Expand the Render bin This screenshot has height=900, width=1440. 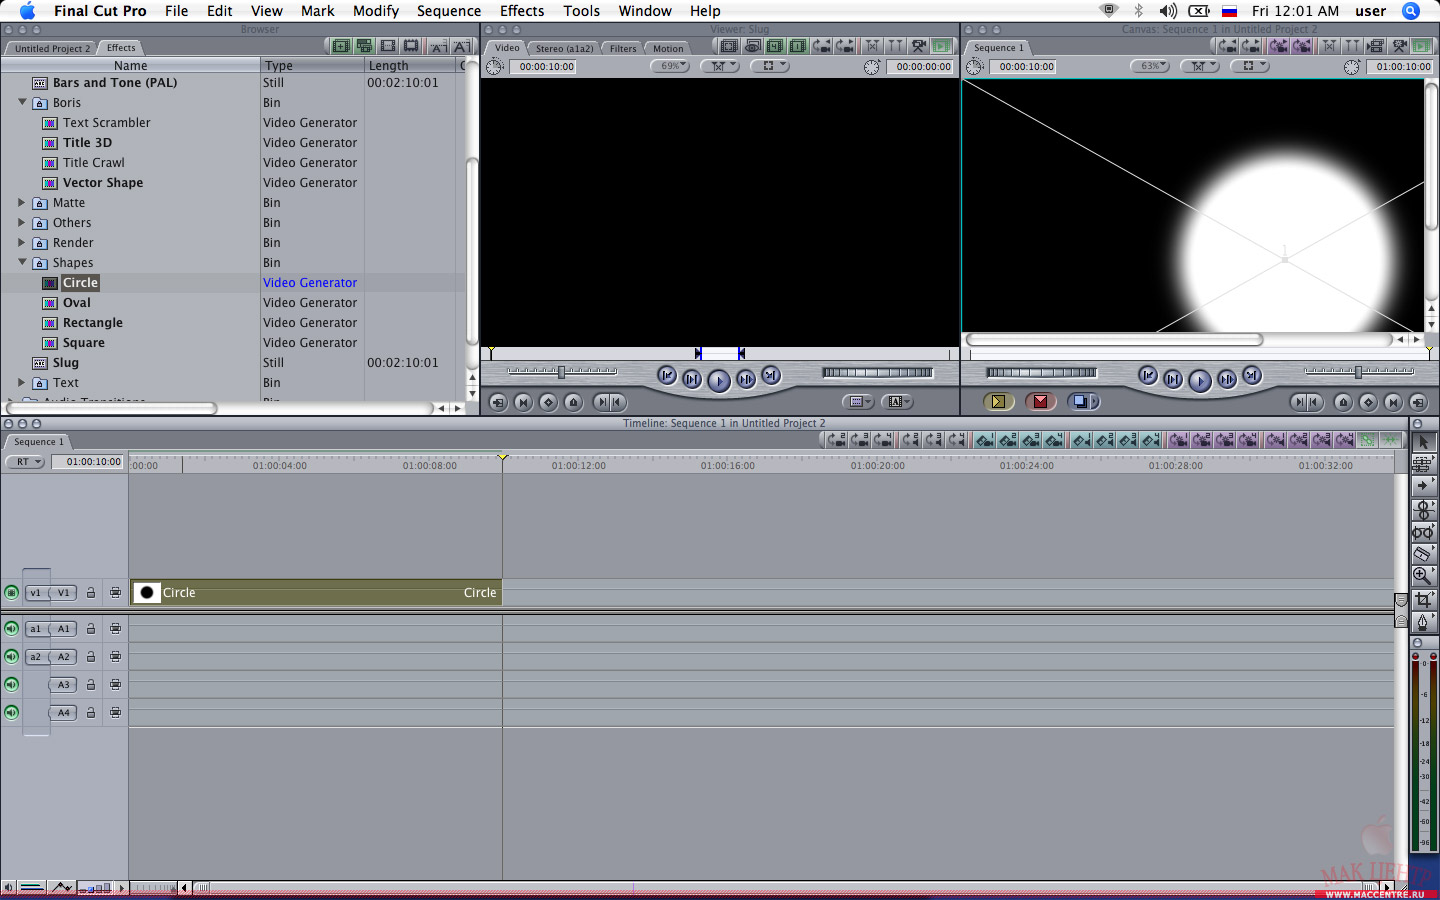[x=22, y=242]
